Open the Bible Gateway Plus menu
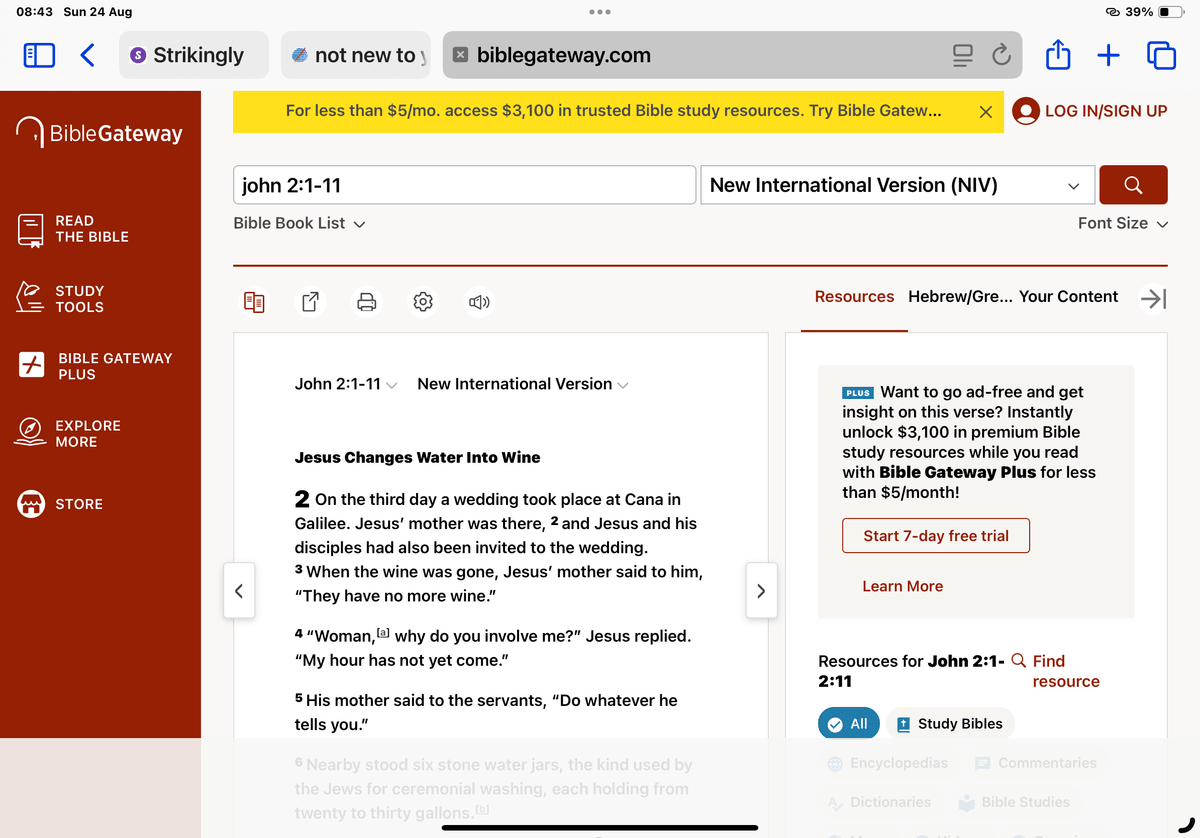Screen dimensions: 1200x838 coord(96,366)
